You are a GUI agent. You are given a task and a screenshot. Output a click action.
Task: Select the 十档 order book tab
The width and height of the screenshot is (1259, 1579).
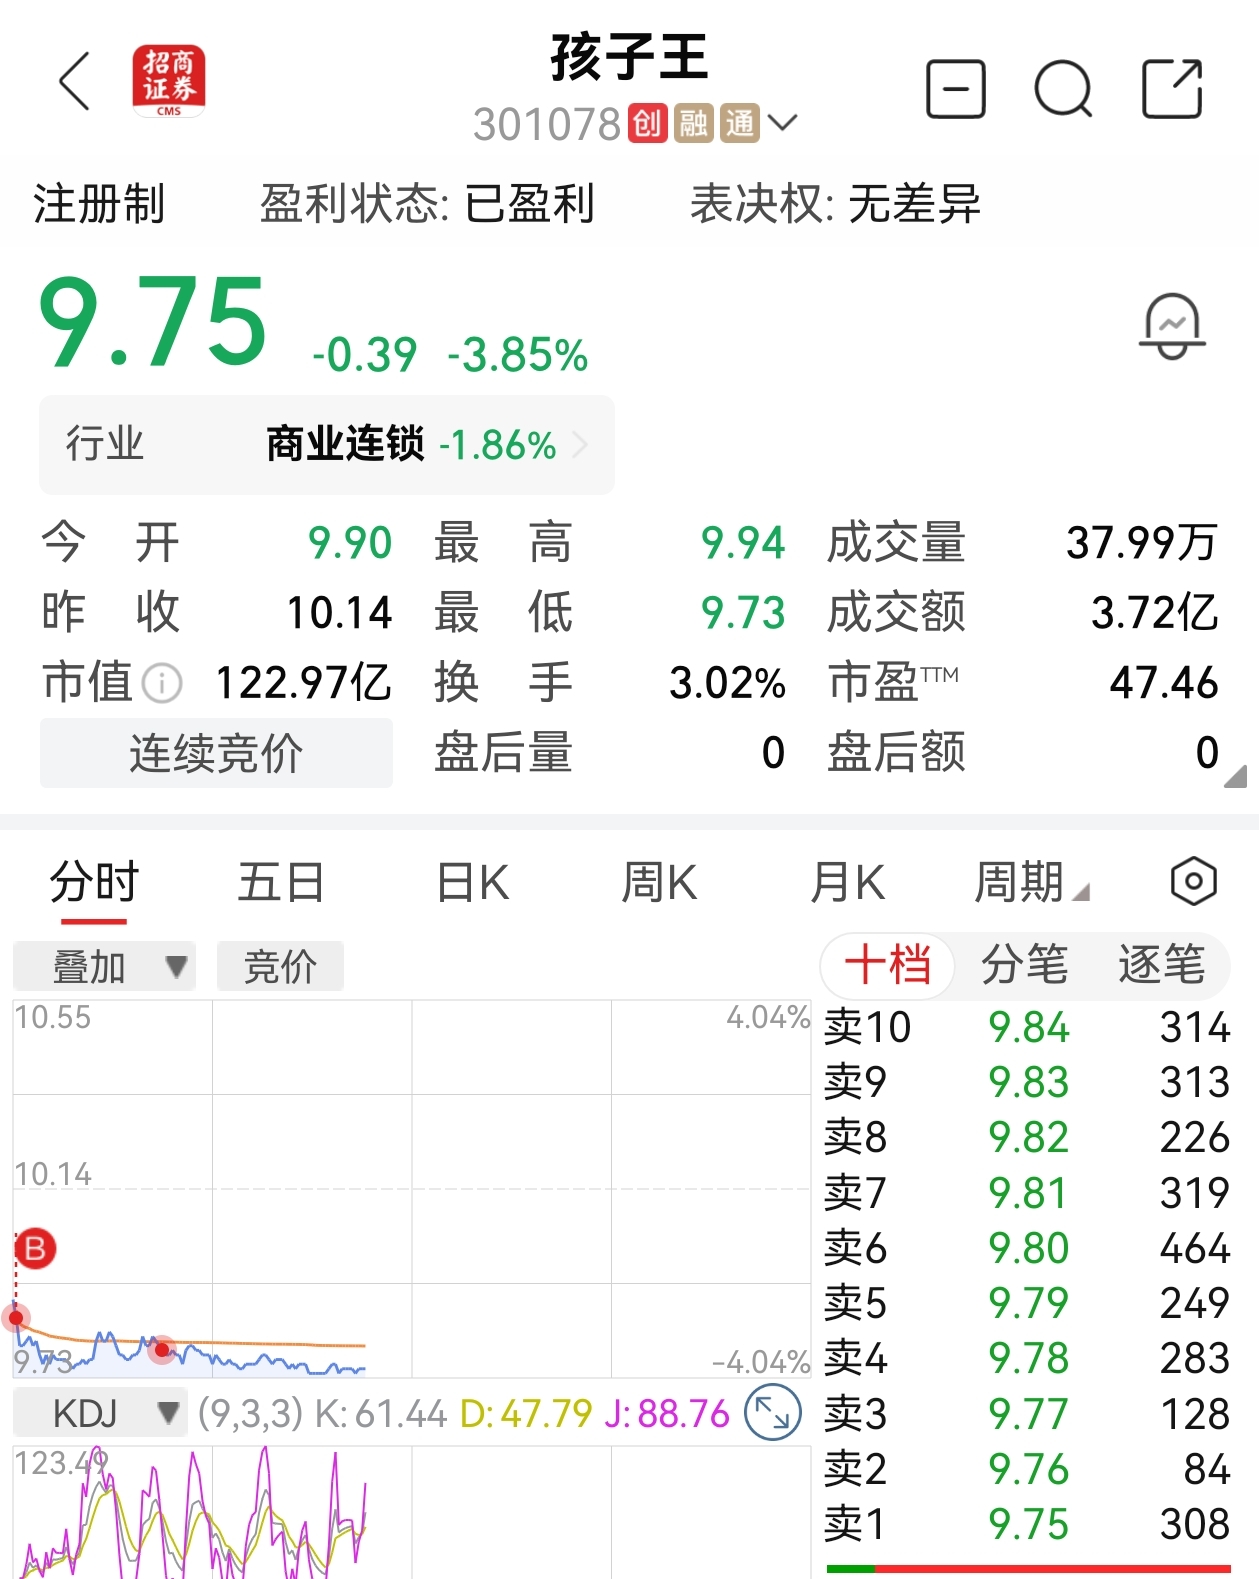(888, 965)
